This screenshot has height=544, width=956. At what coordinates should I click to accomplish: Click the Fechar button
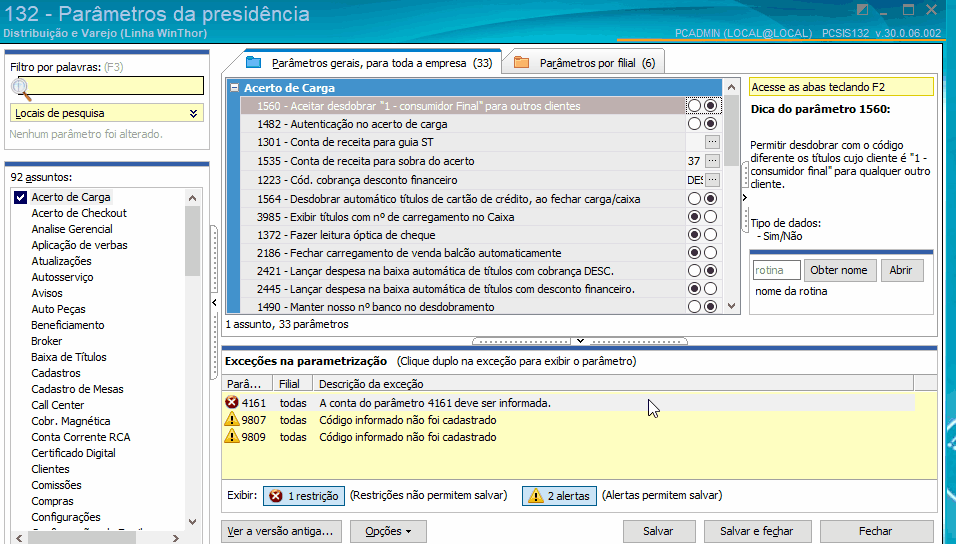tap(876, 531)
